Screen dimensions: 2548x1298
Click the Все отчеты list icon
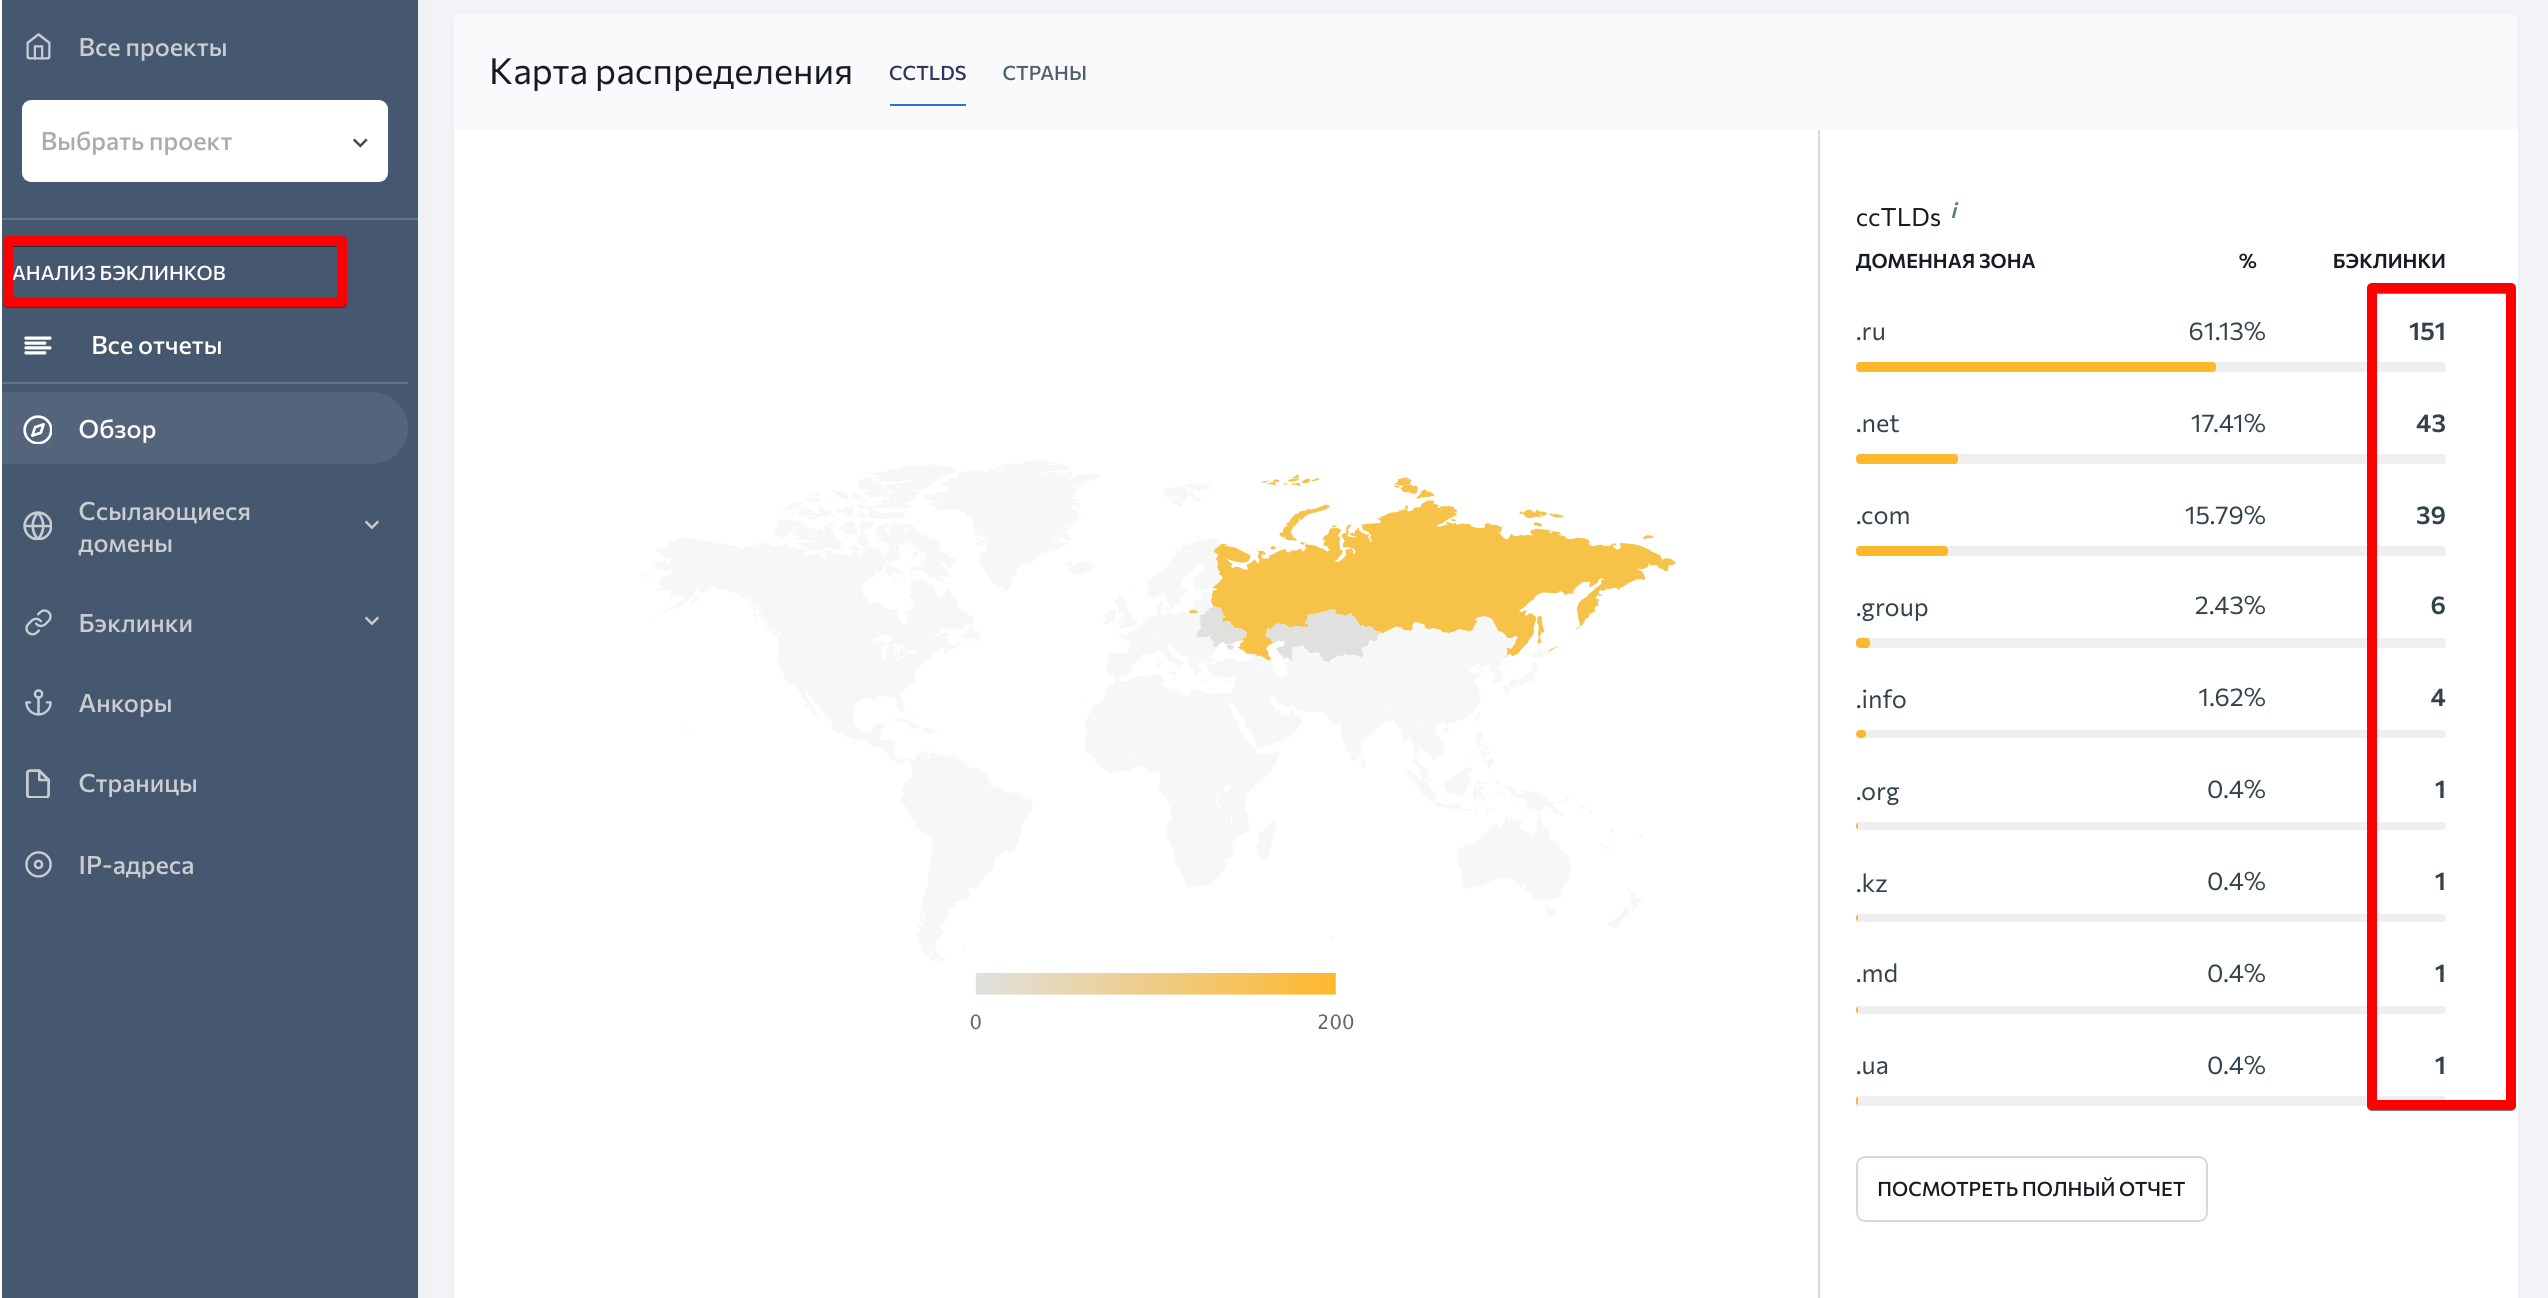point(38,345)
